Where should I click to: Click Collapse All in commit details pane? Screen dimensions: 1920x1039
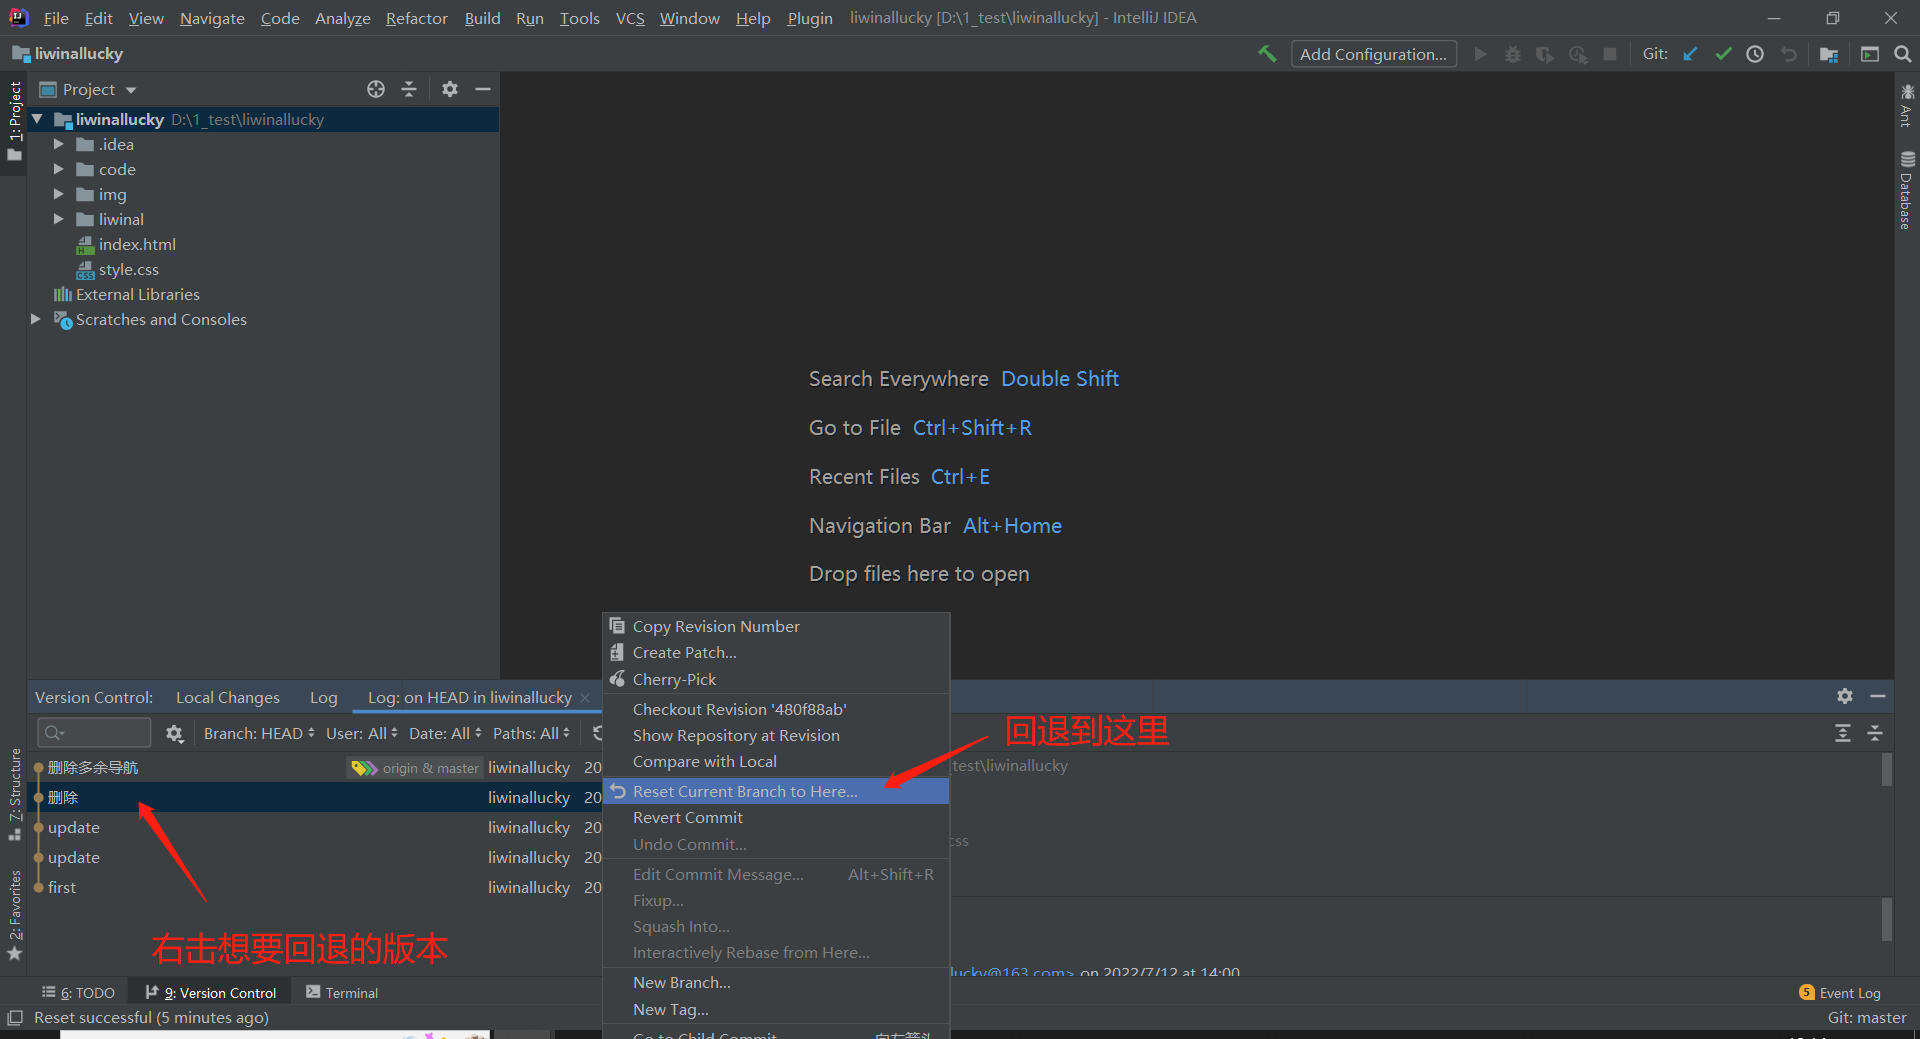click(x=1875, y=733)
